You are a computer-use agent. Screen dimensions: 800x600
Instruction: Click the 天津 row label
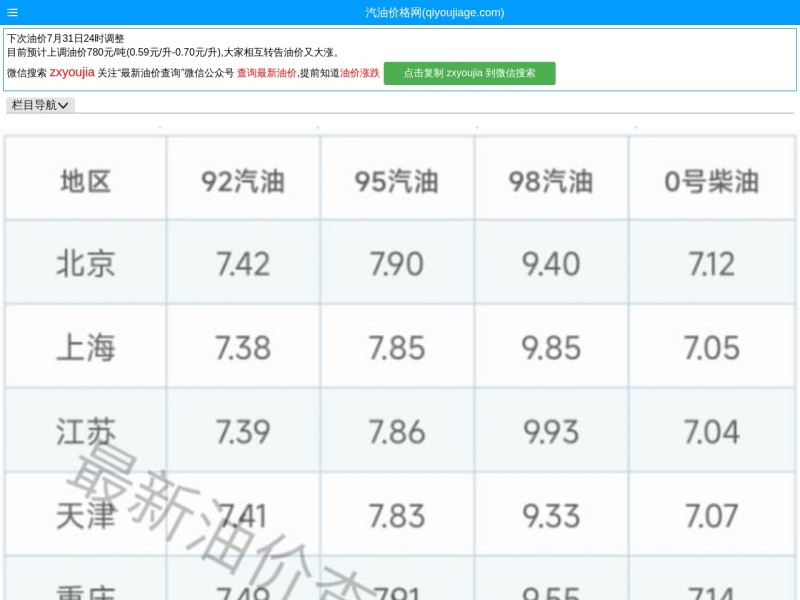coord(86,515)
